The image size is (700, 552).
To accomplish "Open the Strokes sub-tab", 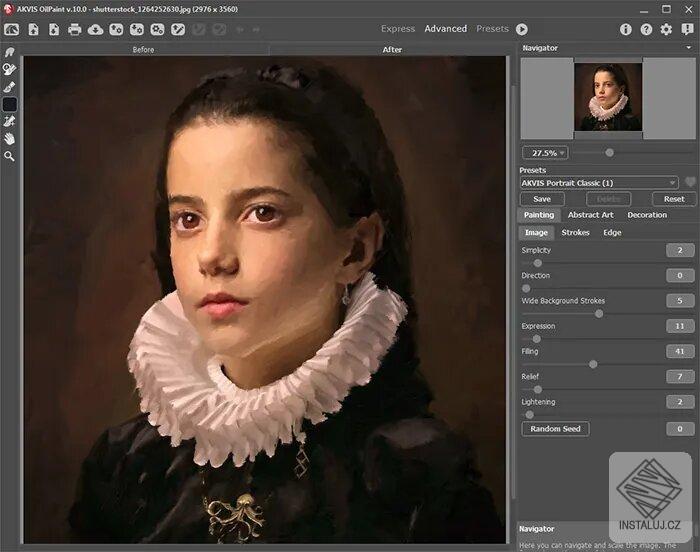I will [575, 233].
